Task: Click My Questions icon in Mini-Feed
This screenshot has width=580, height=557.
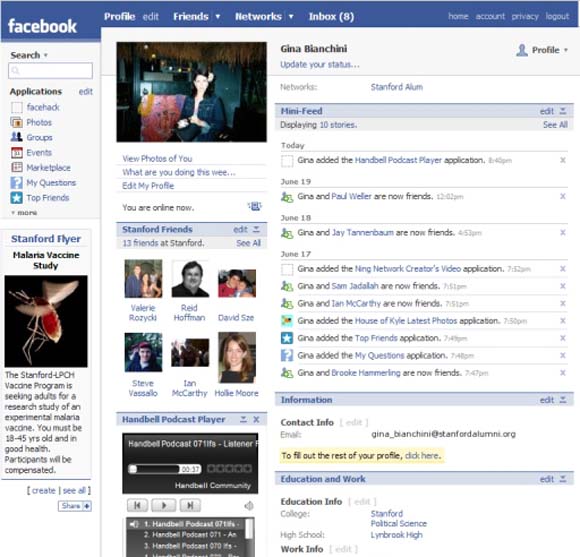Action: tap(287, 355)
